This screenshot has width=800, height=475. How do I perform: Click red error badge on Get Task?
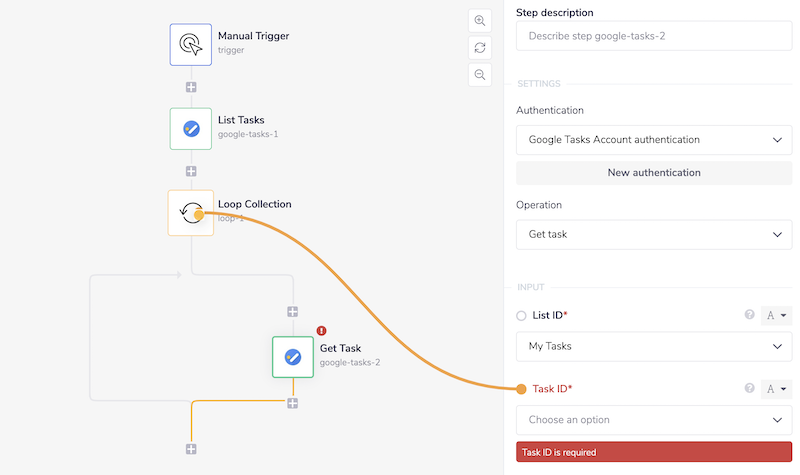pyautogui.click(x=321, y=331)
